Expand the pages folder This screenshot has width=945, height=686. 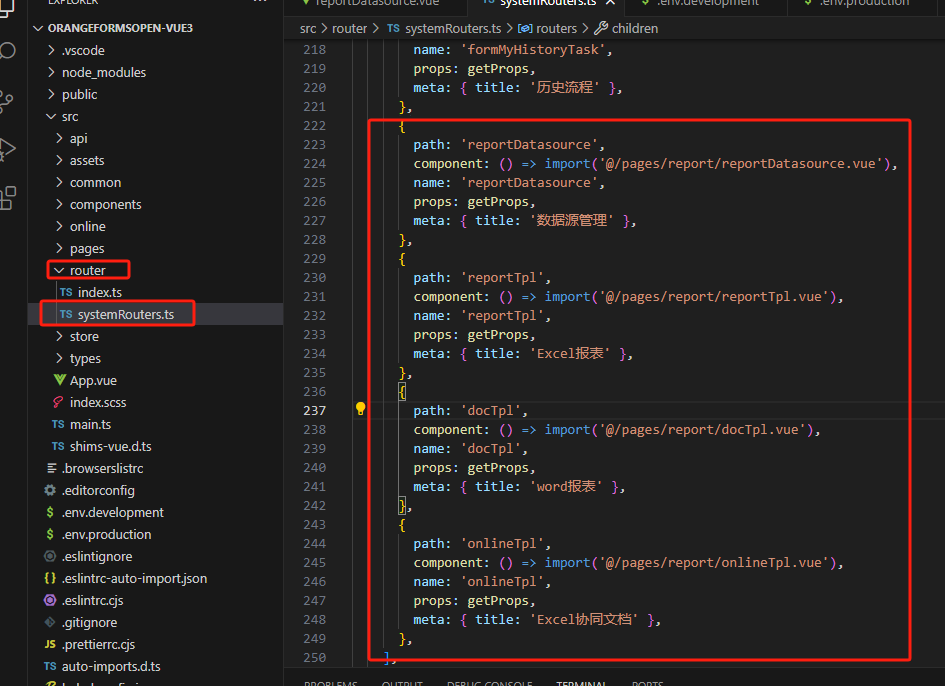(x=59, y=248)
